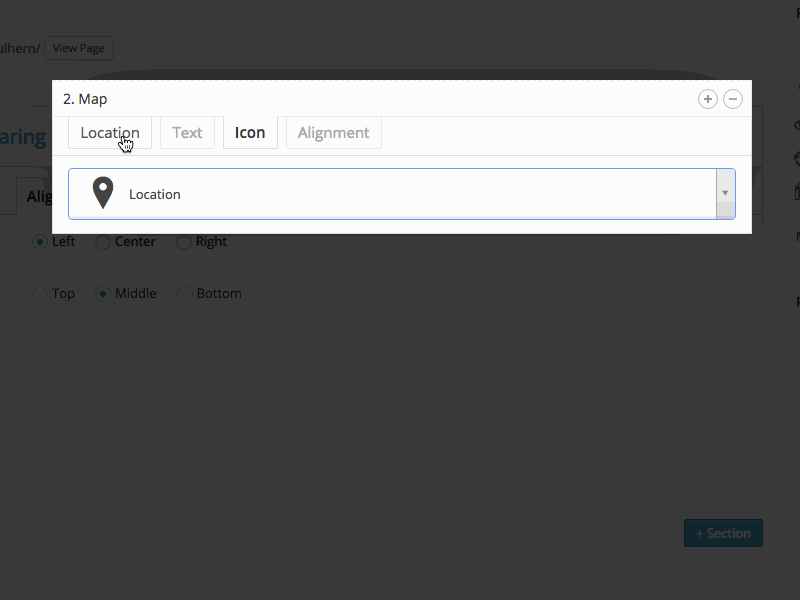The height and width of the screenshot is (600, 800).
Task: Select the Center alignment radio button
Action: [x=103, y=242]
